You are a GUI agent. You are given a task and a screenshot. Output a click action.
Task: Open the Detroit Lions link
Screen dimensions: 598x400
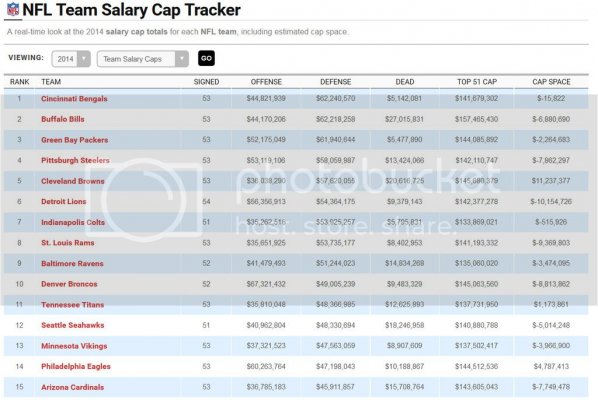click(64, 202)
